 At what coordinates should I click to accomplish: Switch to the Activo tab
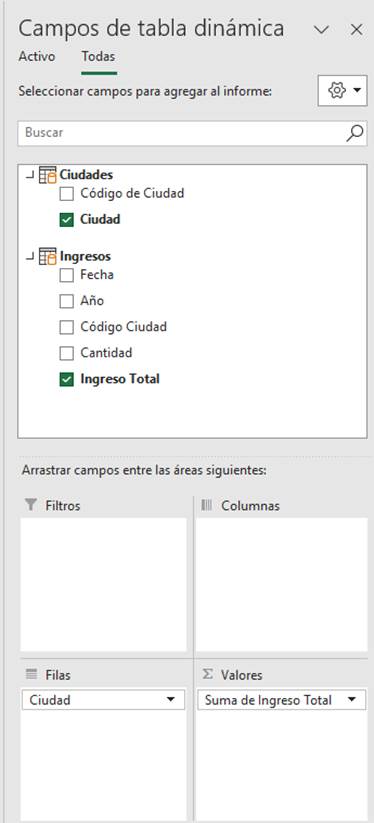click(37, 57)
